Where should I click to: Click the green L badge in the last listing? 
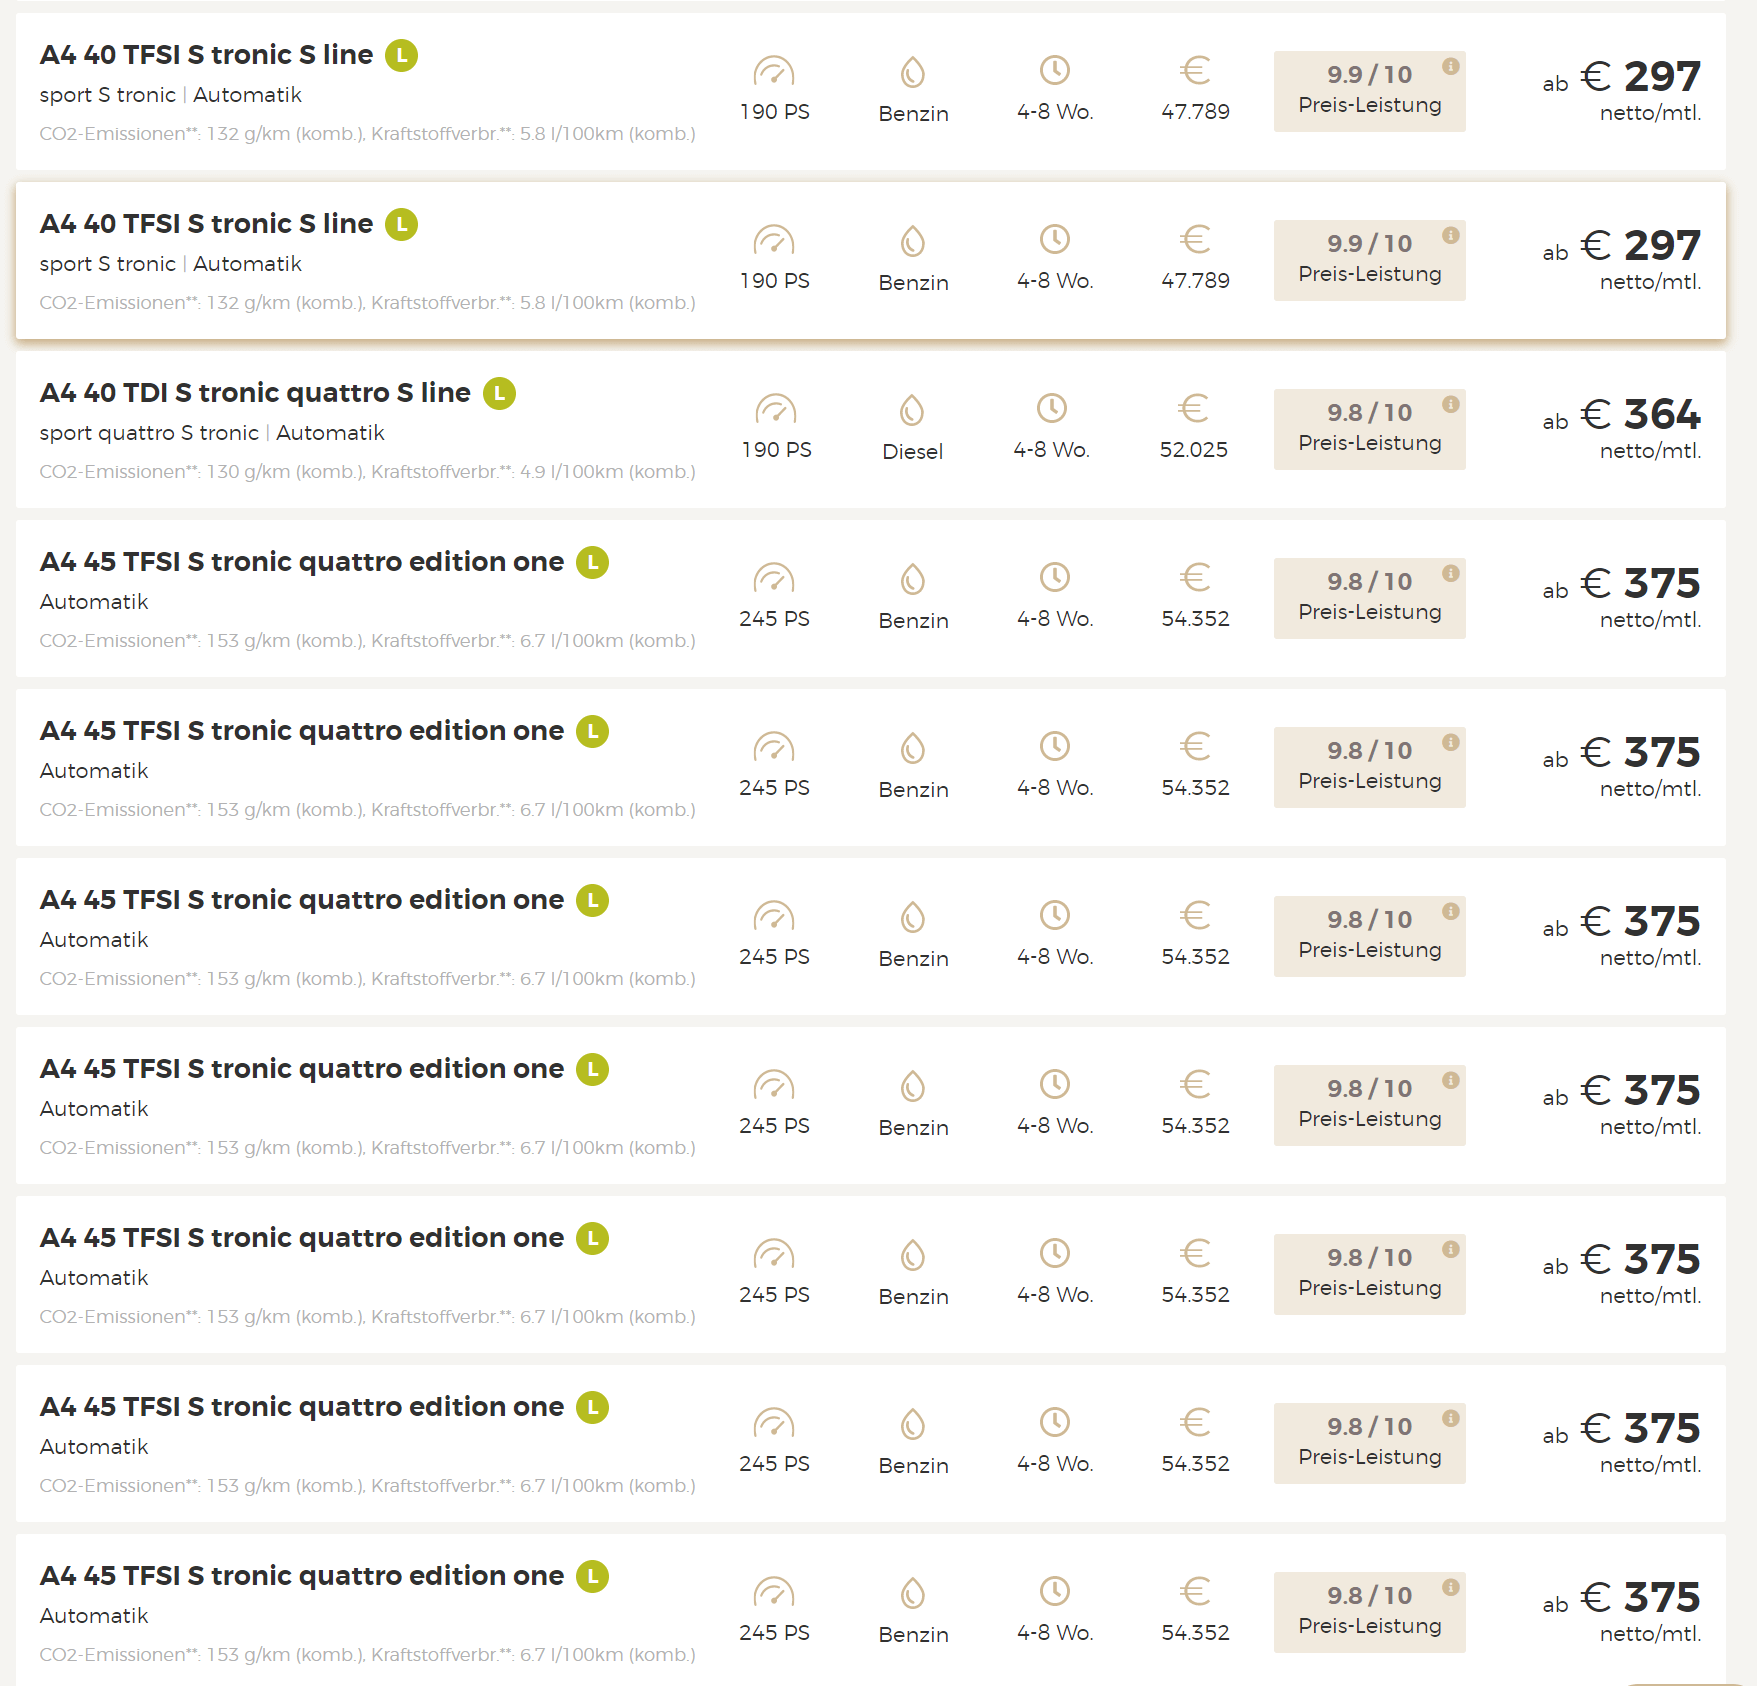[593, 1577]
